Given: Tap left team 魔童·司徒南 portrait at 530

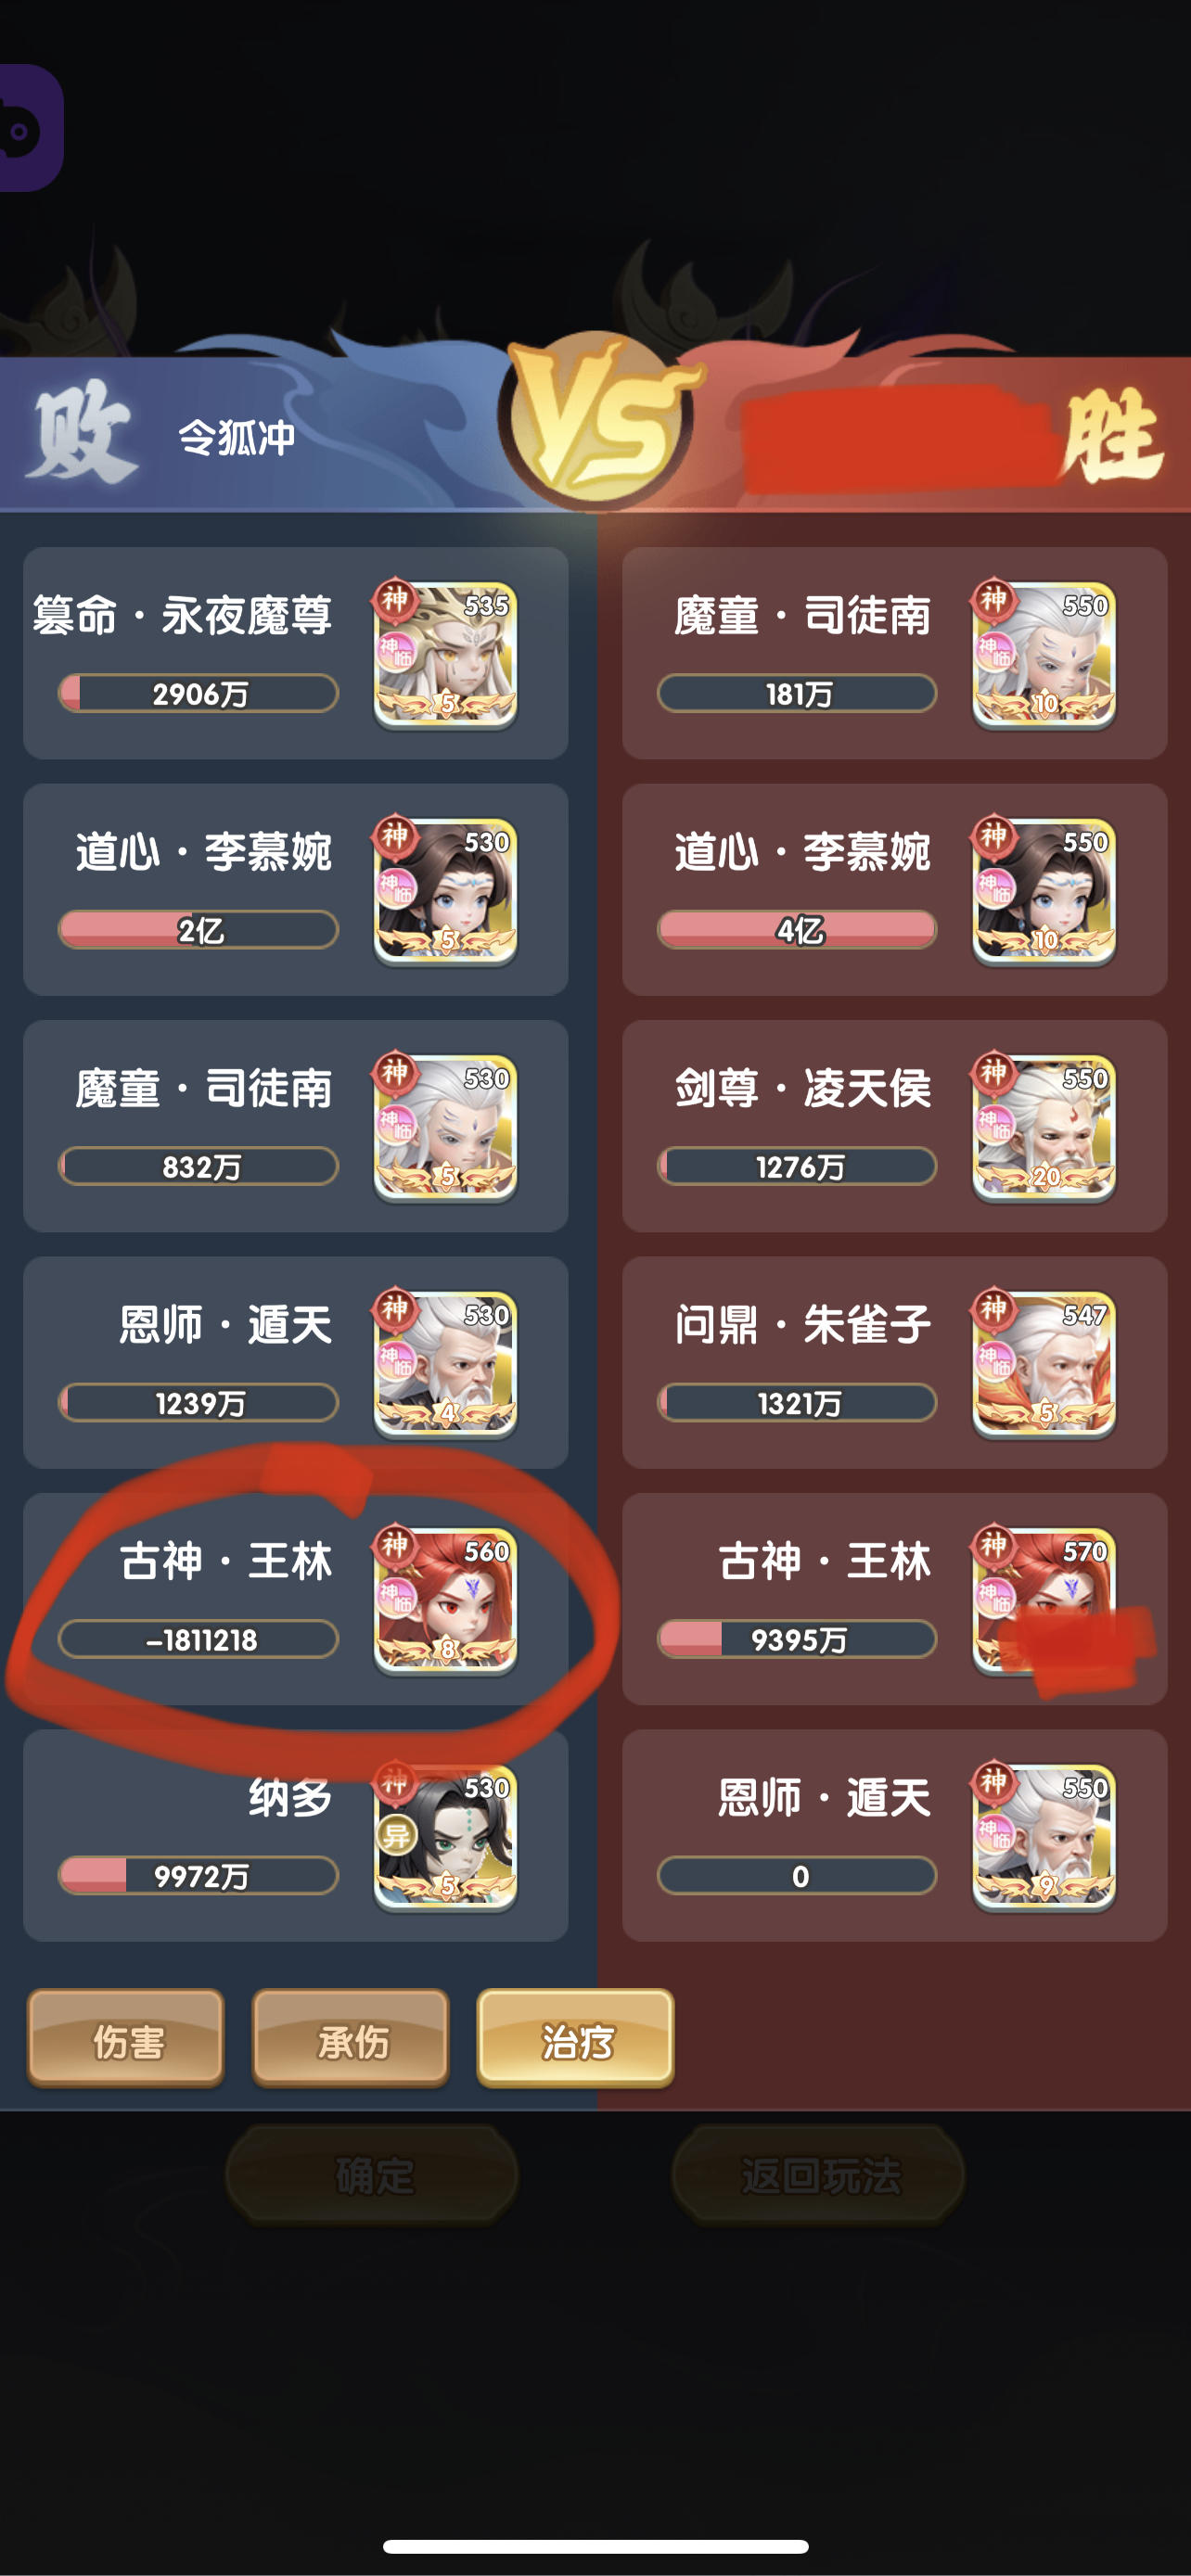Looking at the screenshot, I should pos(445,1127).
